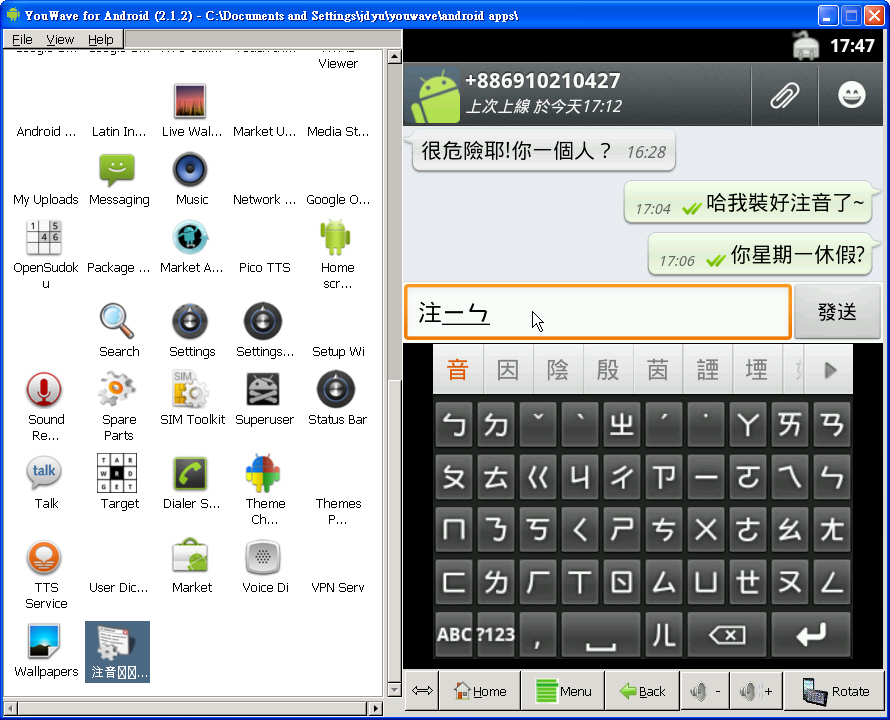Click the Home button in emulator bar

(x=480, y=691)
